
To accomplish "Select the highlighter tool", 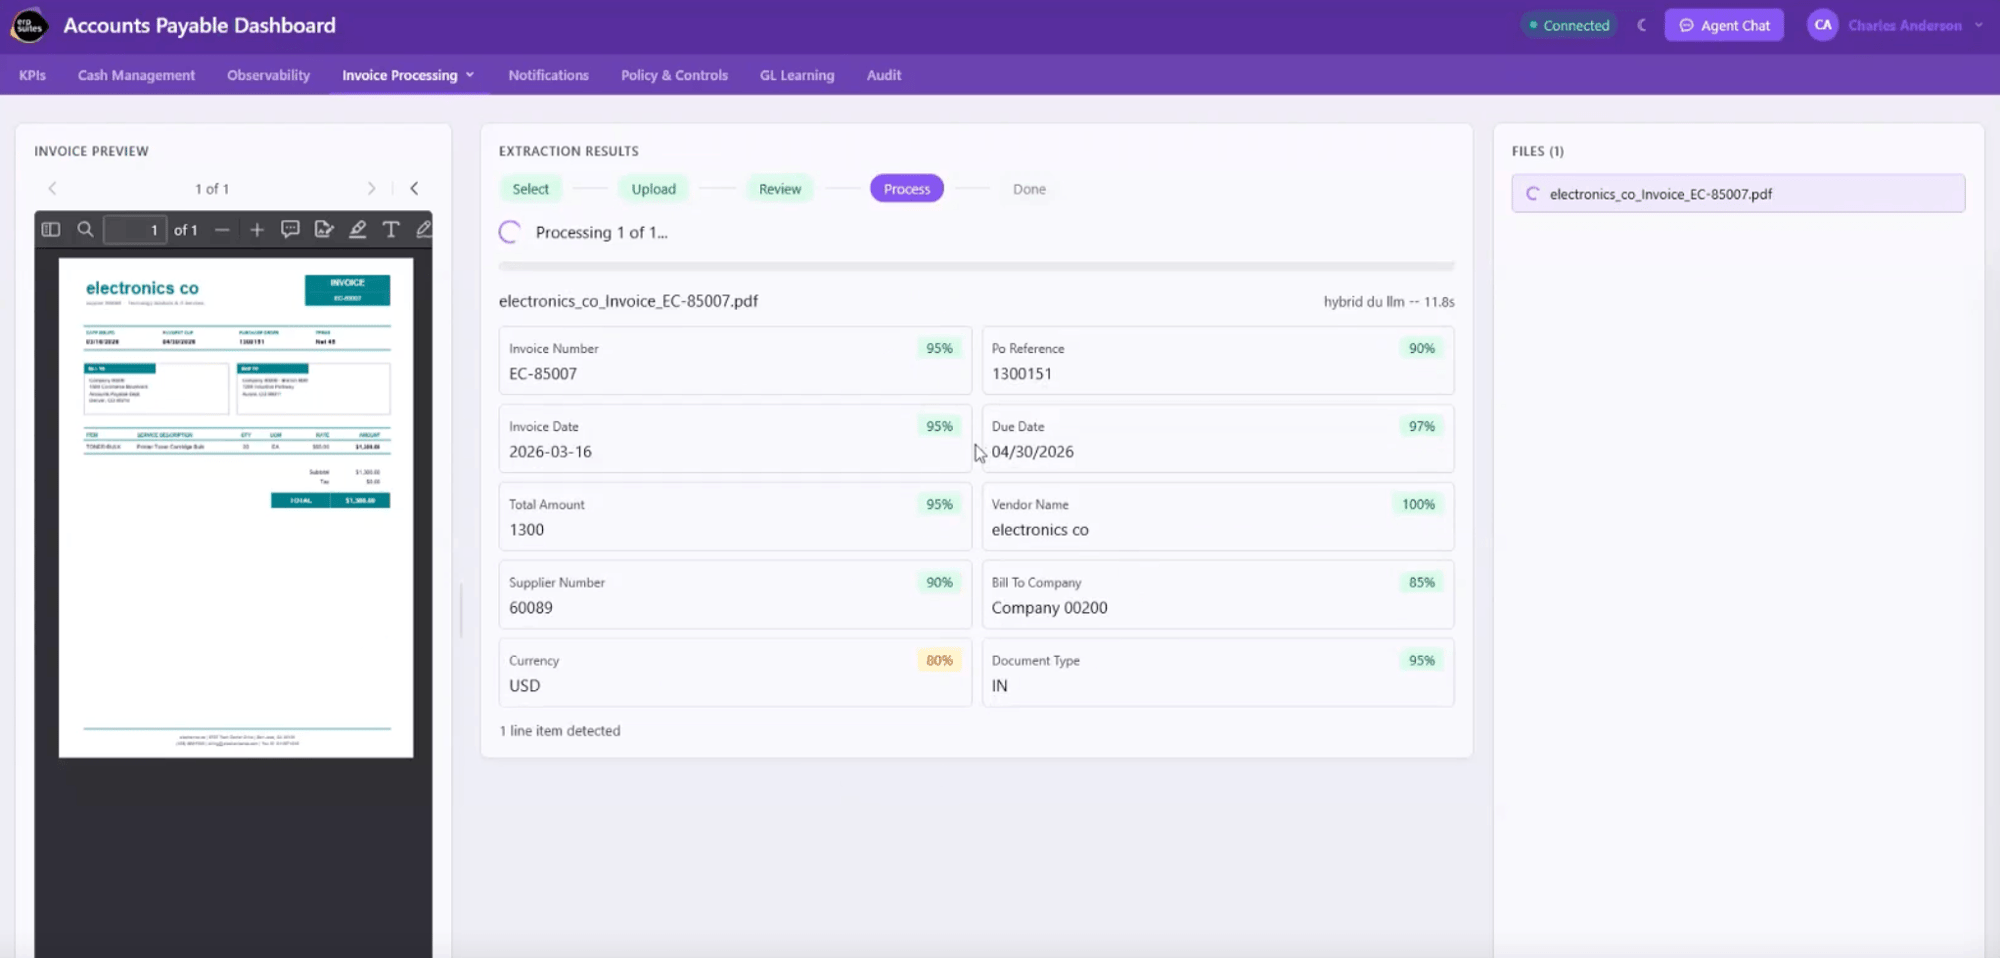I will click(357, 229).
